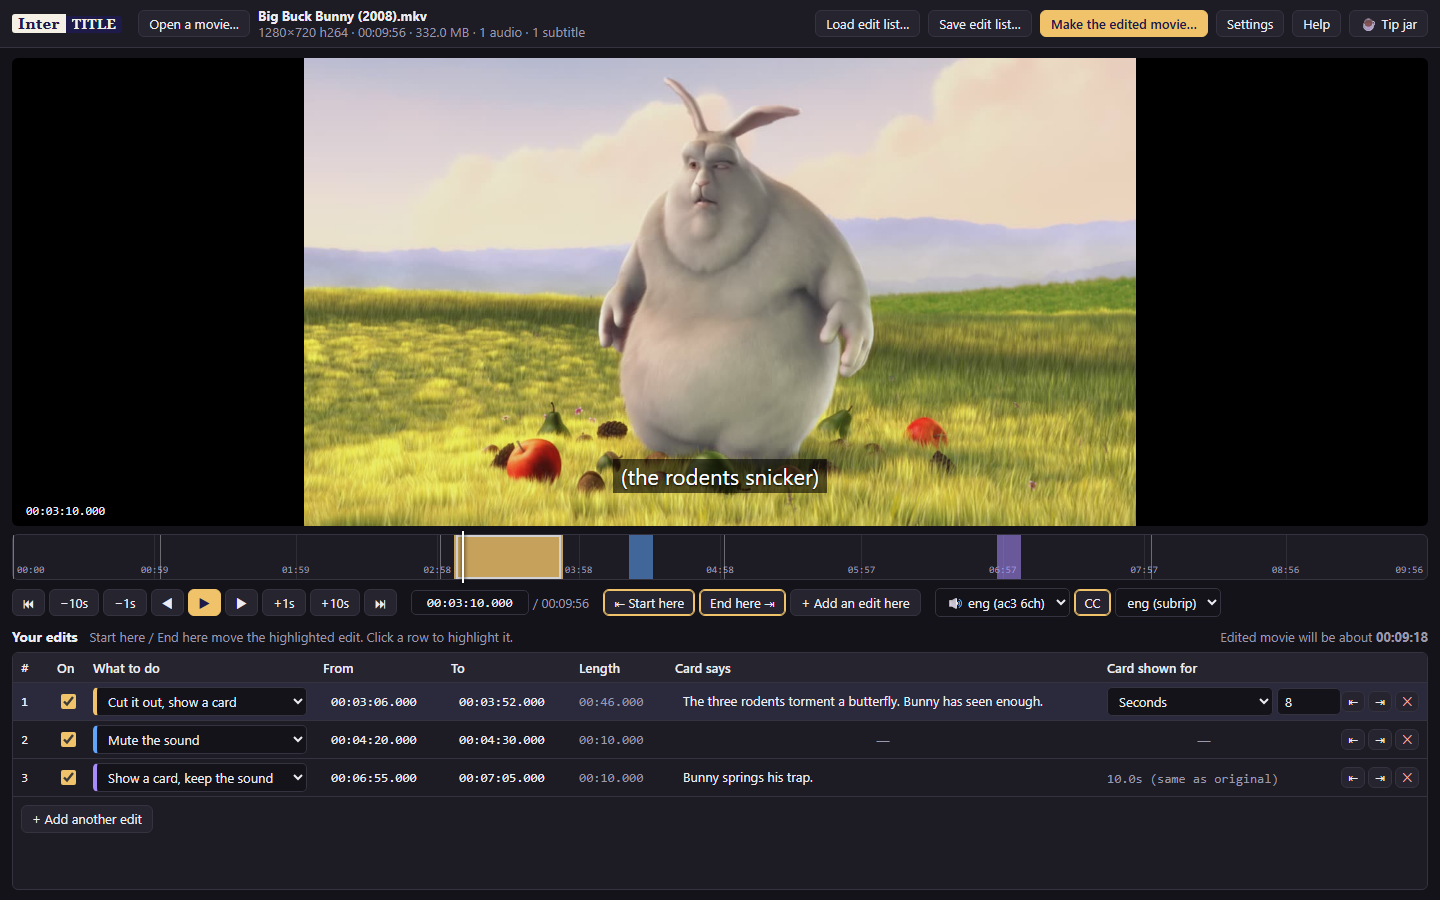Skip to the end of the movie

tap(380, 603)
